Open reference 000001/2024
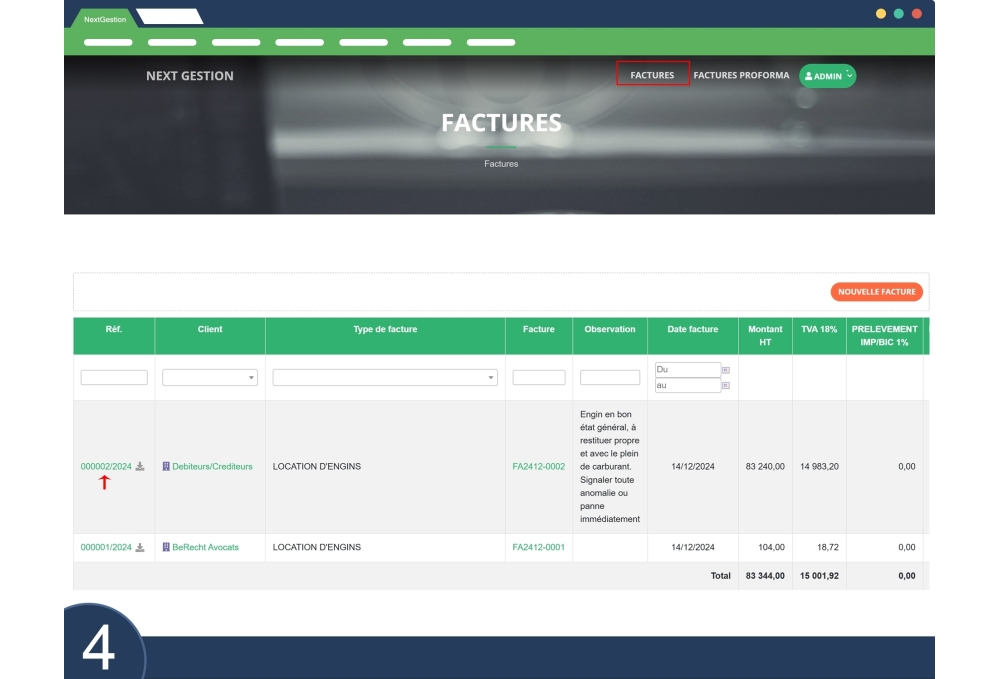1000x679 pixels. point(106,547)
